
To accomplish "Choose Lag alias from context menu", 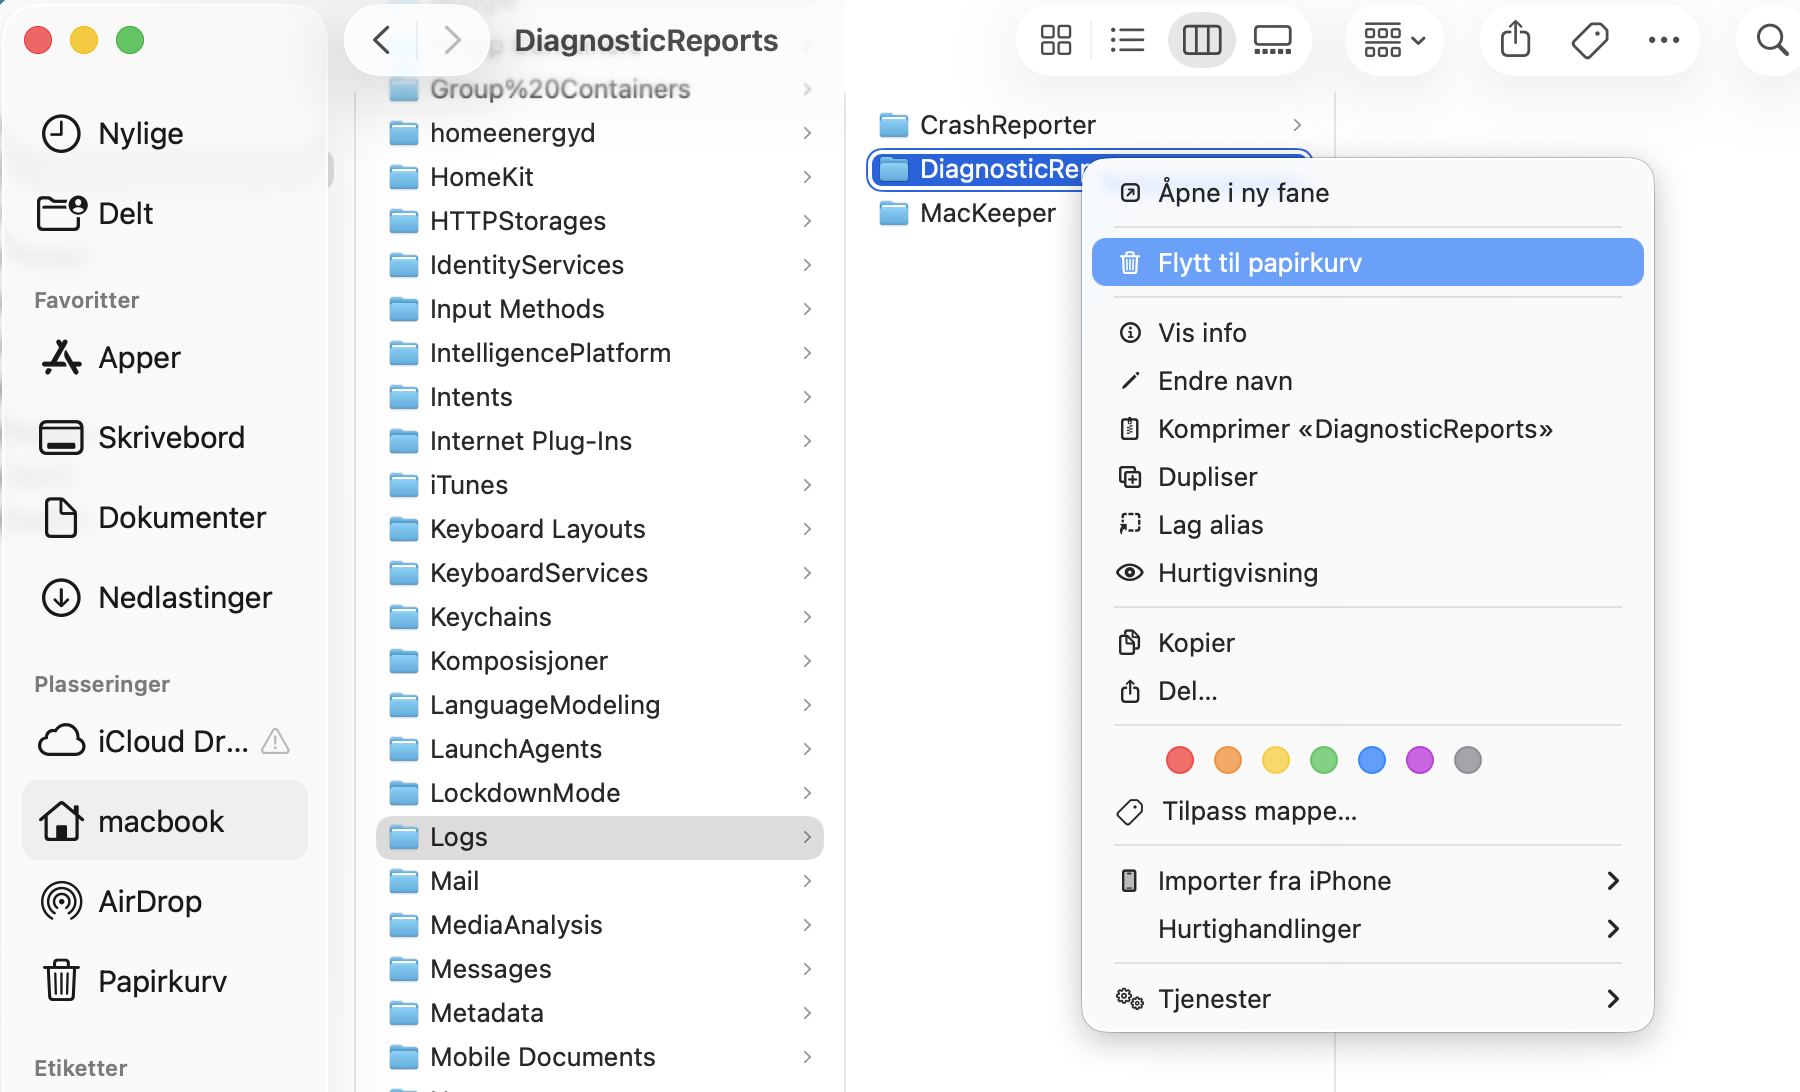I will pos(1367,525).
